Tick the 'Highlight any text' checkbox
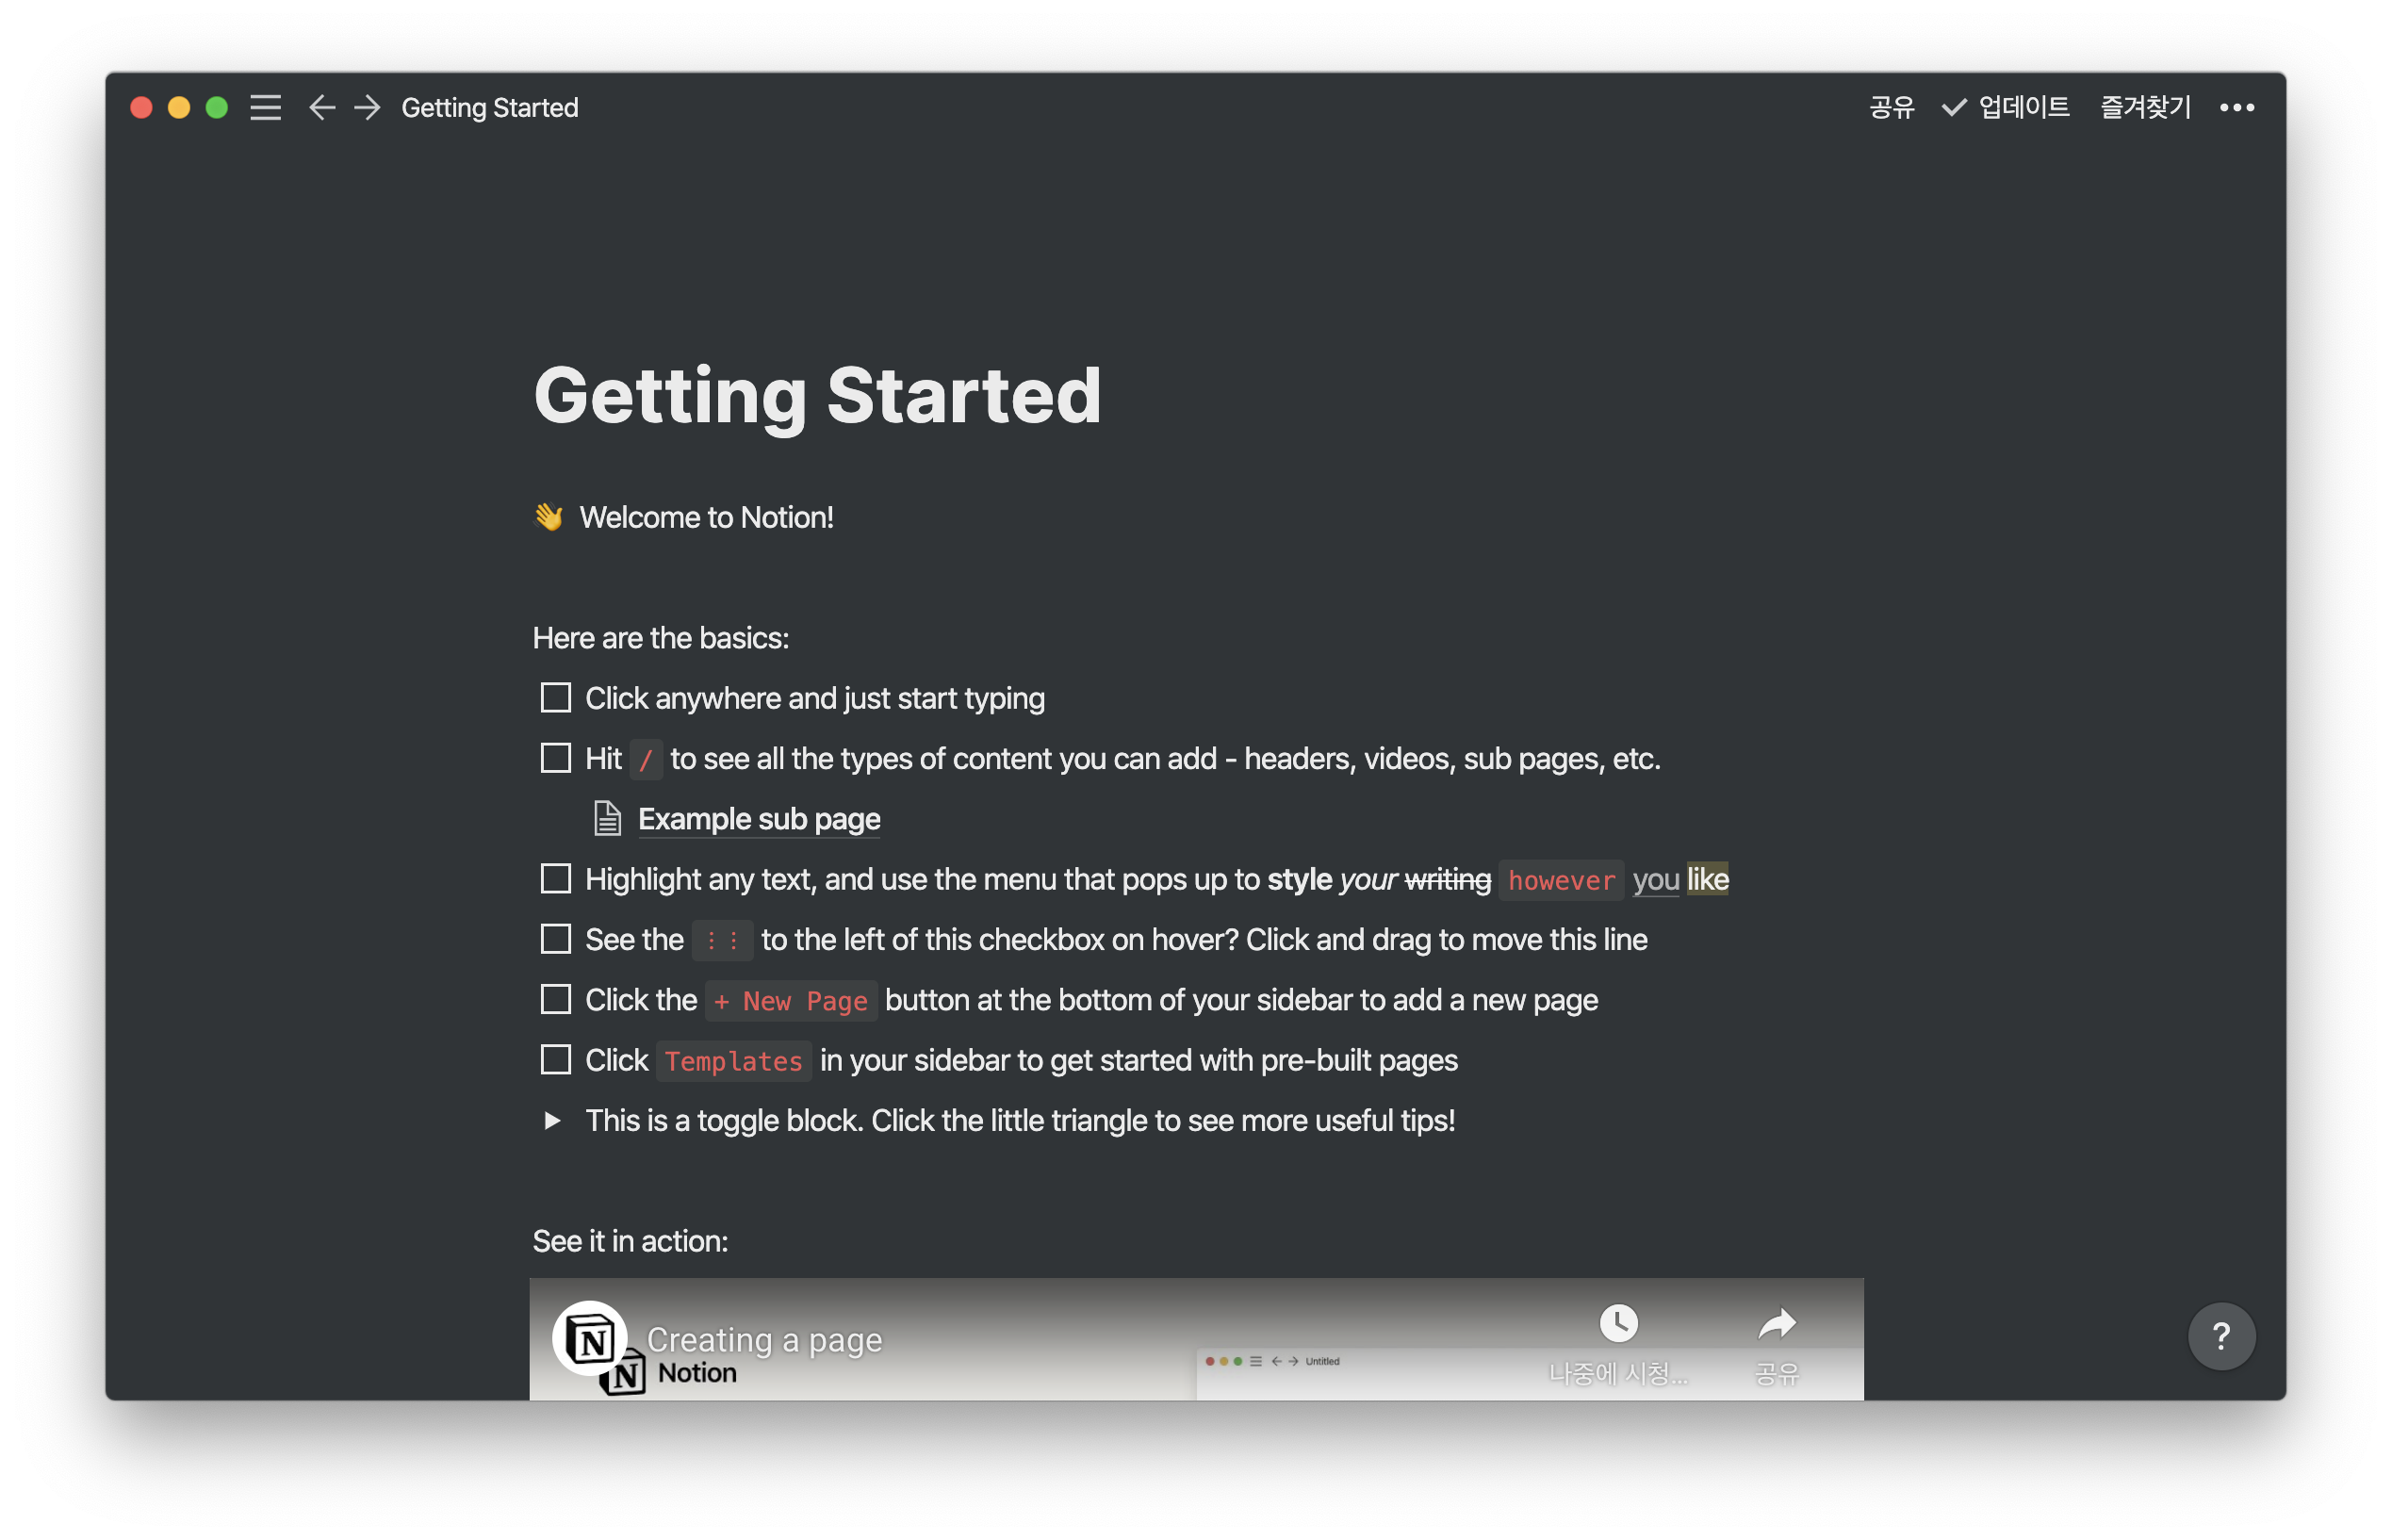Screen dimensions: 2392x1540 pos(555,878)
